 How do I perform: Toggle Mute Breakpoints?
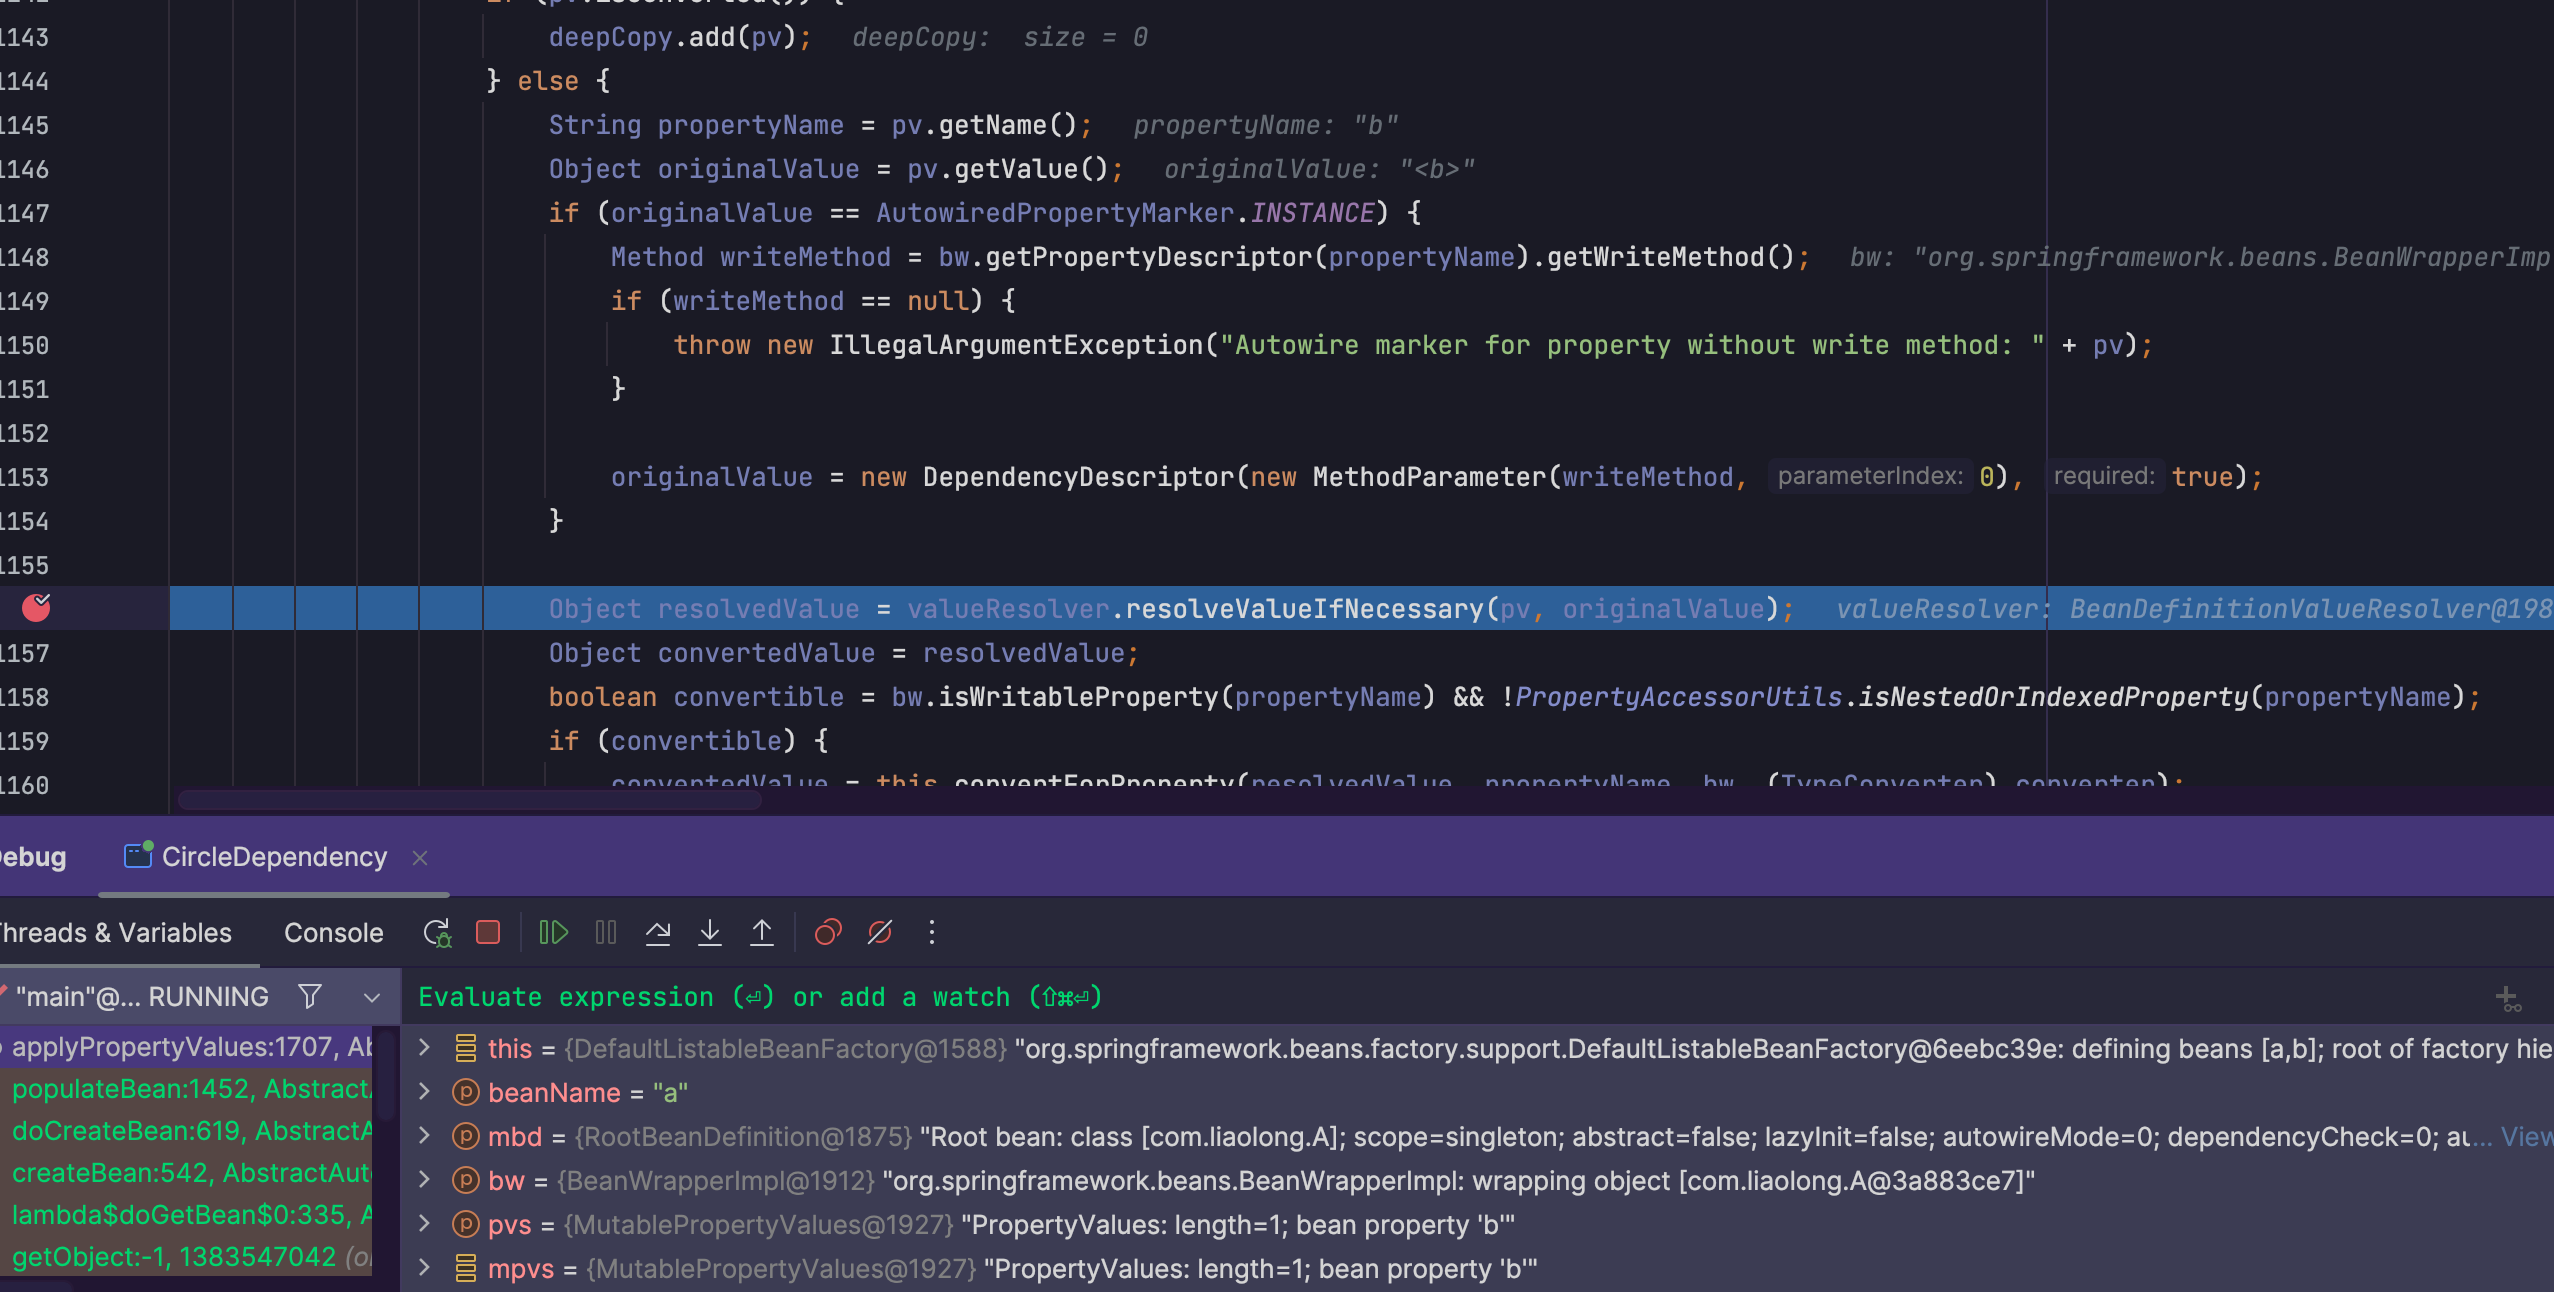[x=880, y=933]
